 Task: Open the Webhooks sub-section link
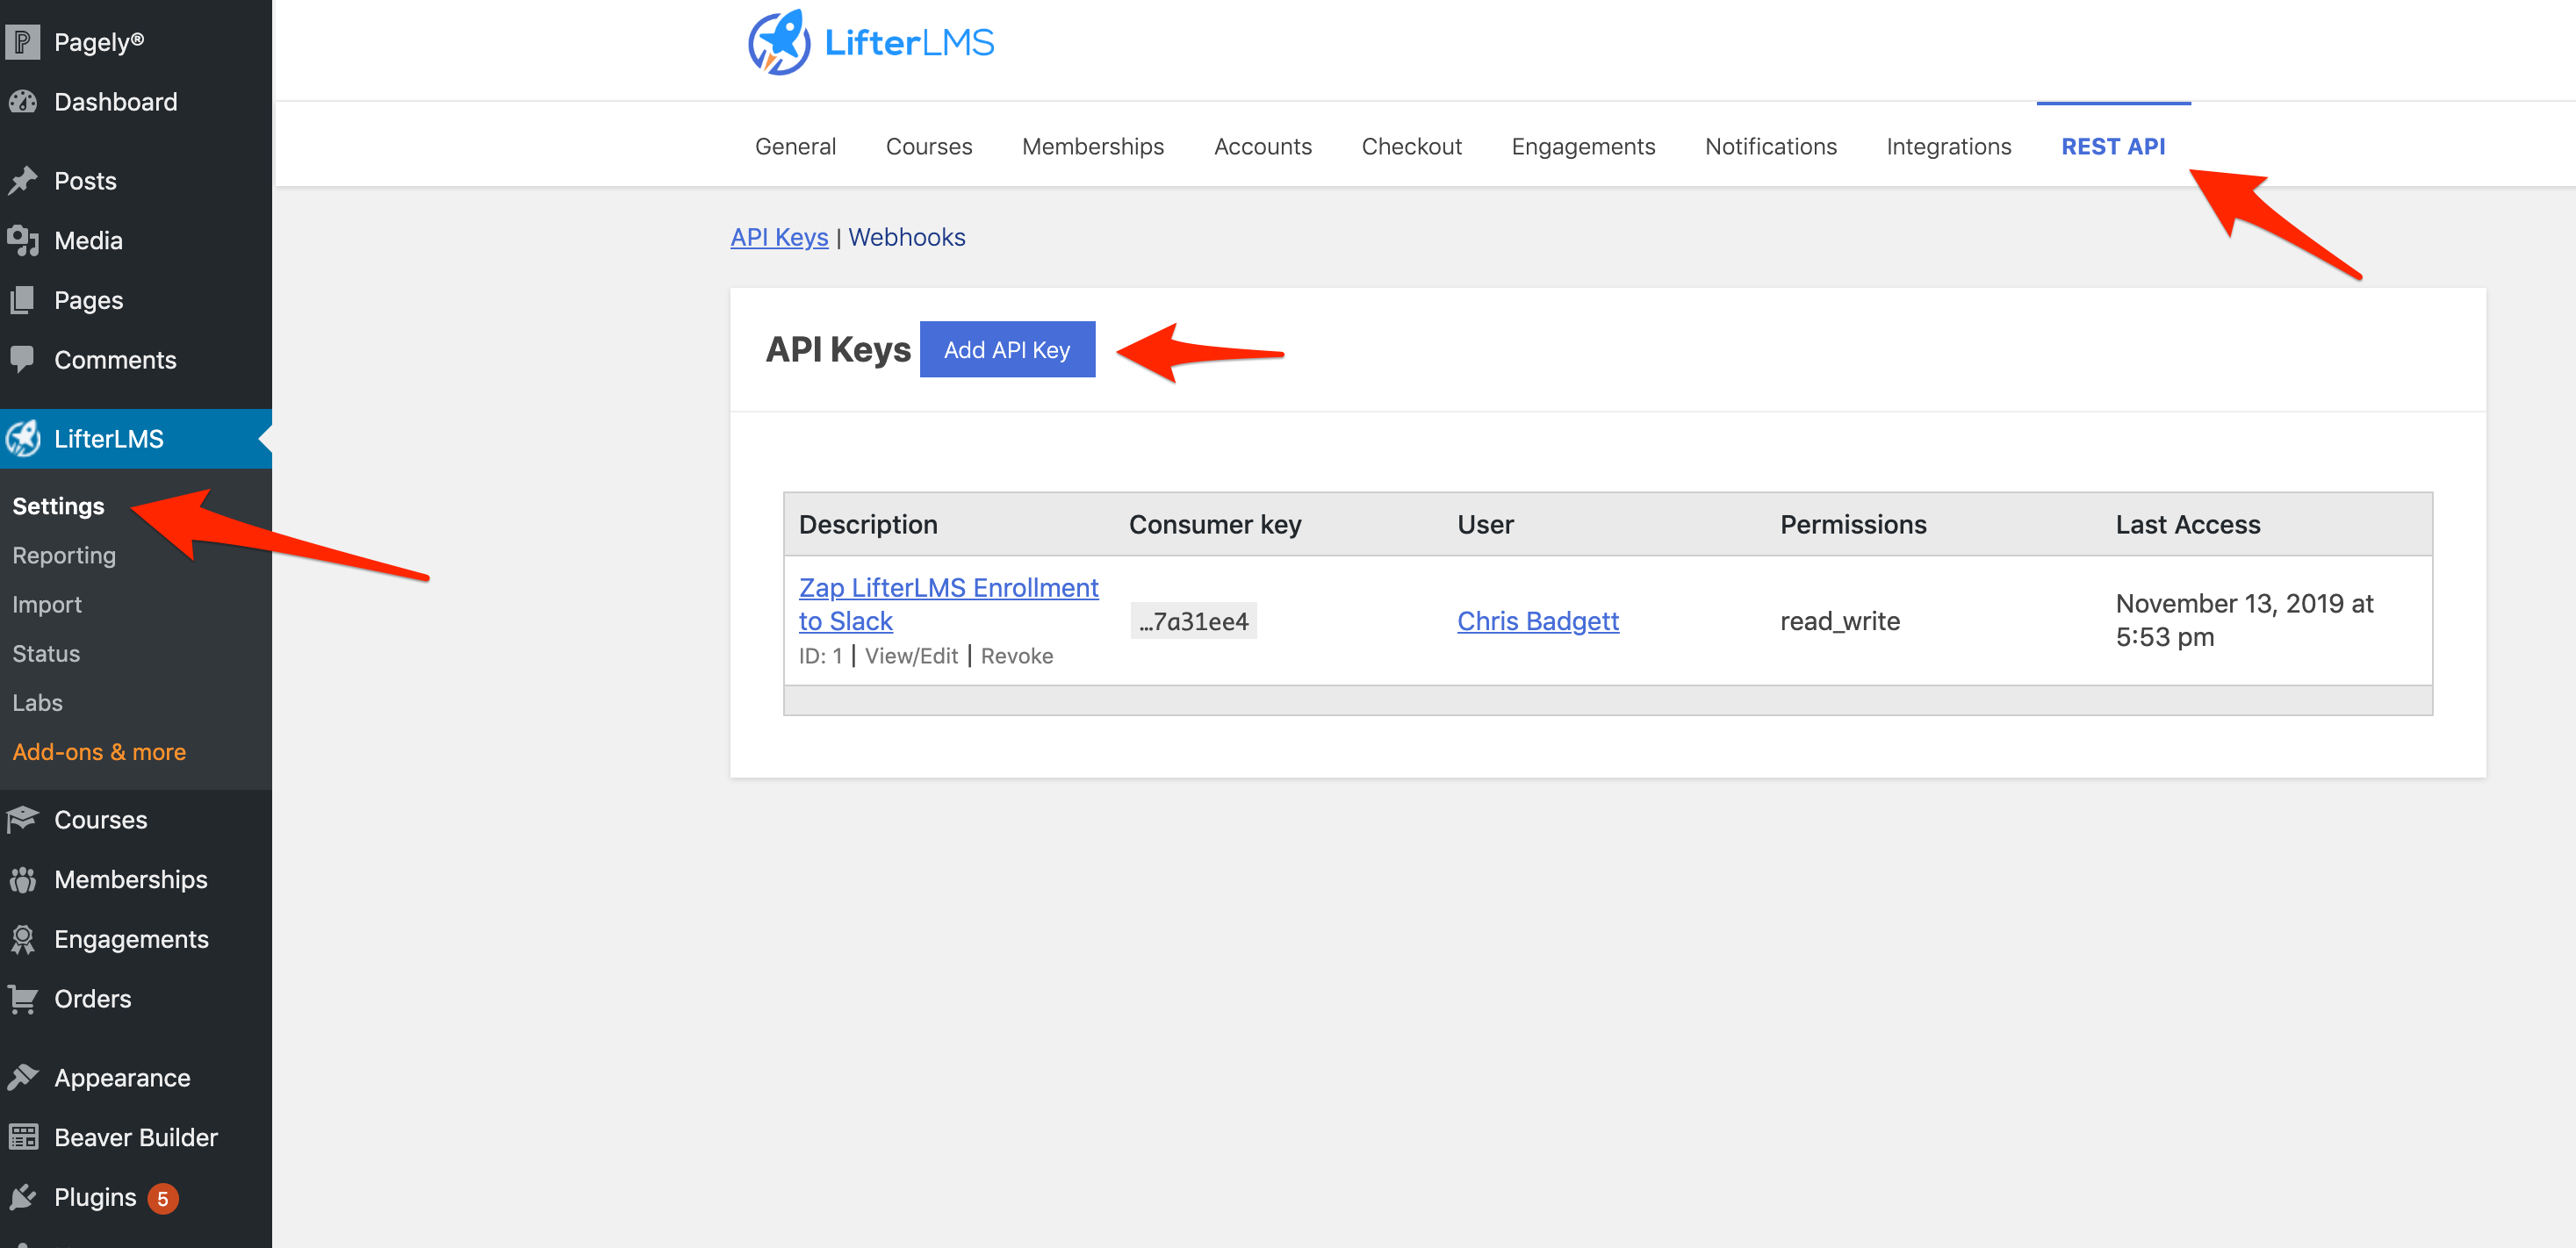pyautogui.click(x=906, y=237)
